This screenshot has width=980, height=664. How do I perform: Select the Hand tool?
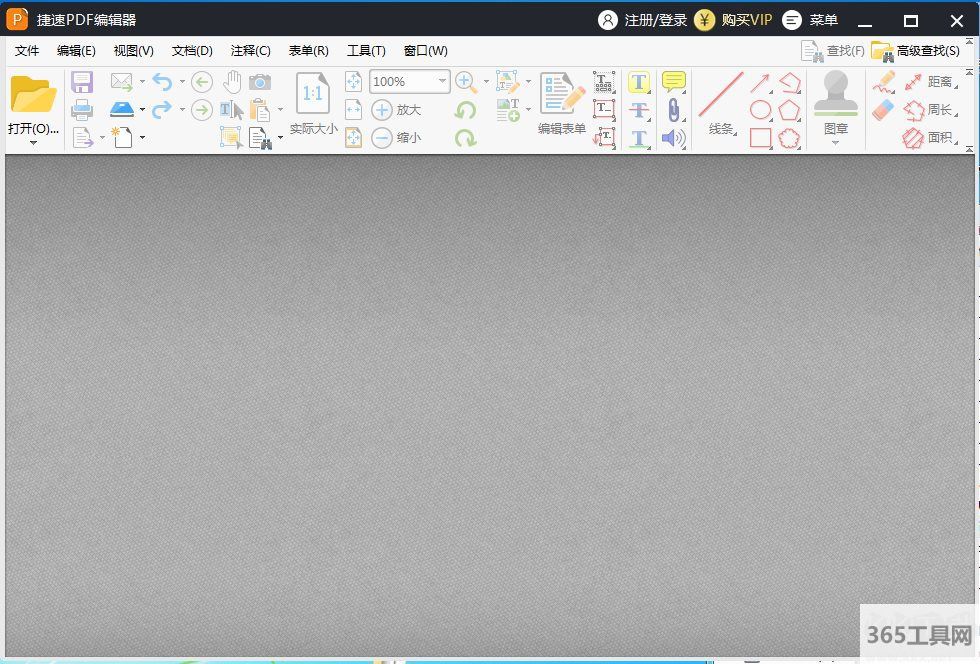click(232, 82)
